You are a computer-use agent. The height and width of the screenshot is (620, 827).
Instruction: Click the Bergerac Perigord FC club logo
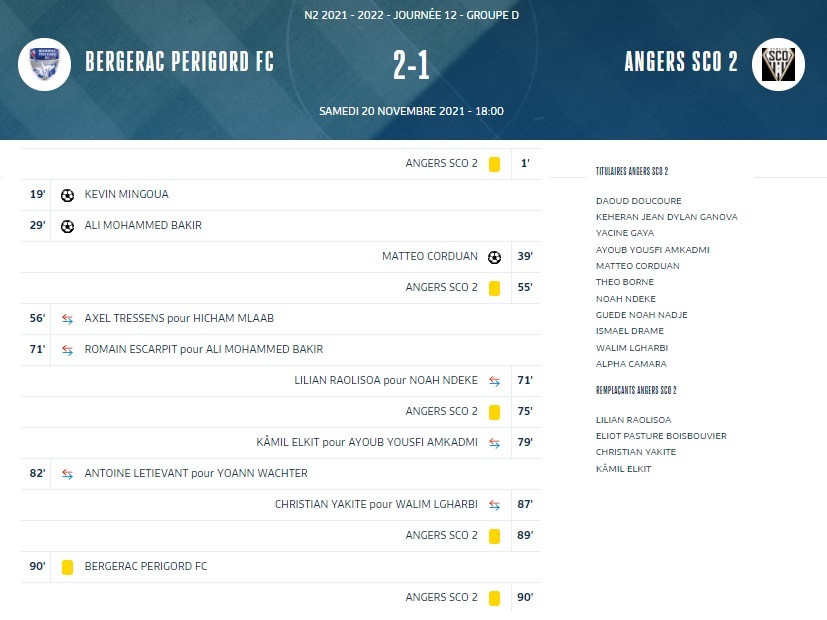[x=44, y=64]
